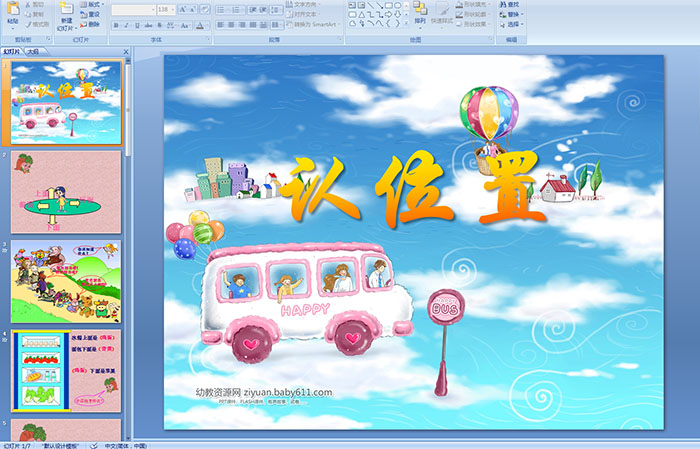Screen dimensions: 700x449
Task: Expand the shapes gallery More arrow
Action: pyautogui.click(x=406, y=23)
